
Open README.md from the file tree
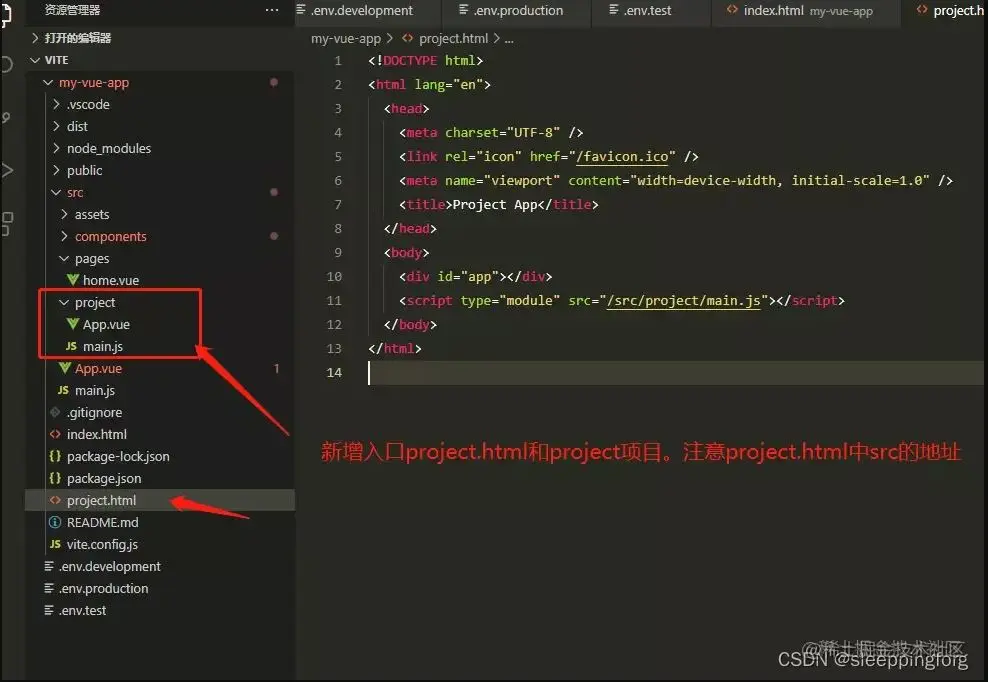(103, 523)
